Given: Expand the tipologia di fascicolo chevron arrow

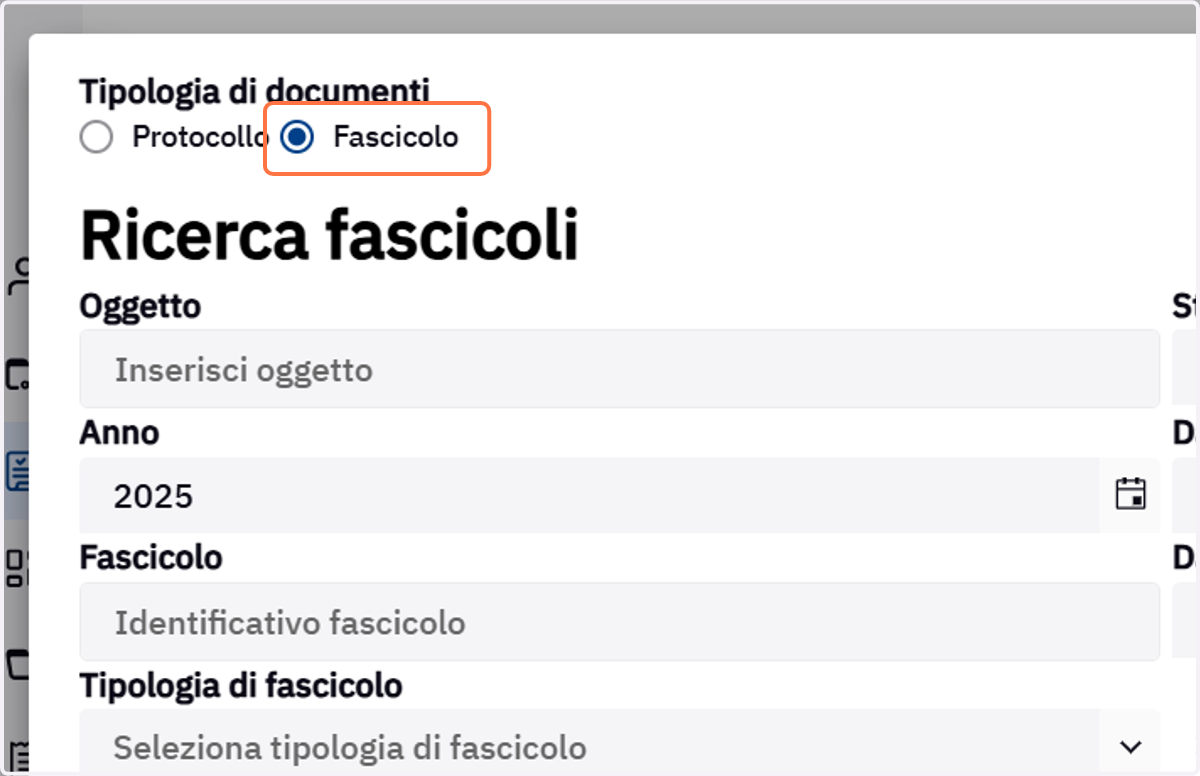Looking at the screenshot, I should click(x=1131, y=746).
